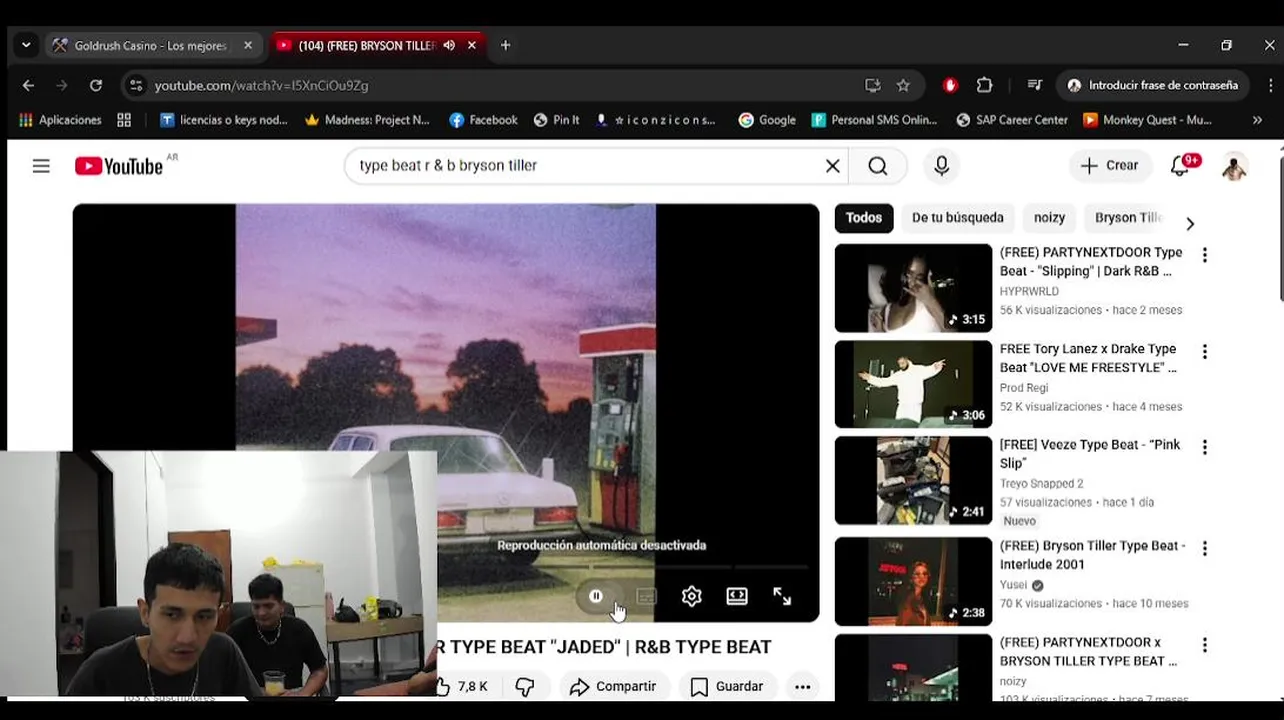This screenshot has height=720, width=1284.
Task: Open the extensions puzzle icon
Action: pos(984,86)
